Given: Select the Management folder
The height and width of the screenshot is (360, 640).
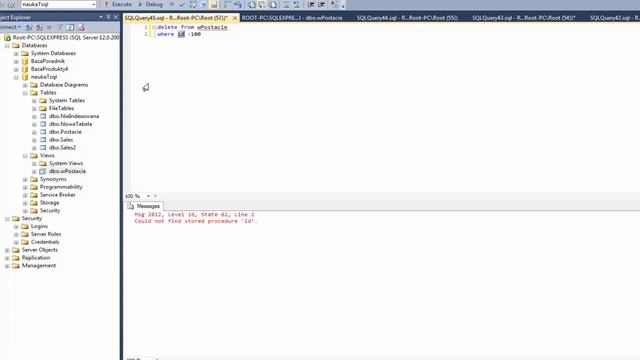Looking at the screenshot, I should point(39,266).
